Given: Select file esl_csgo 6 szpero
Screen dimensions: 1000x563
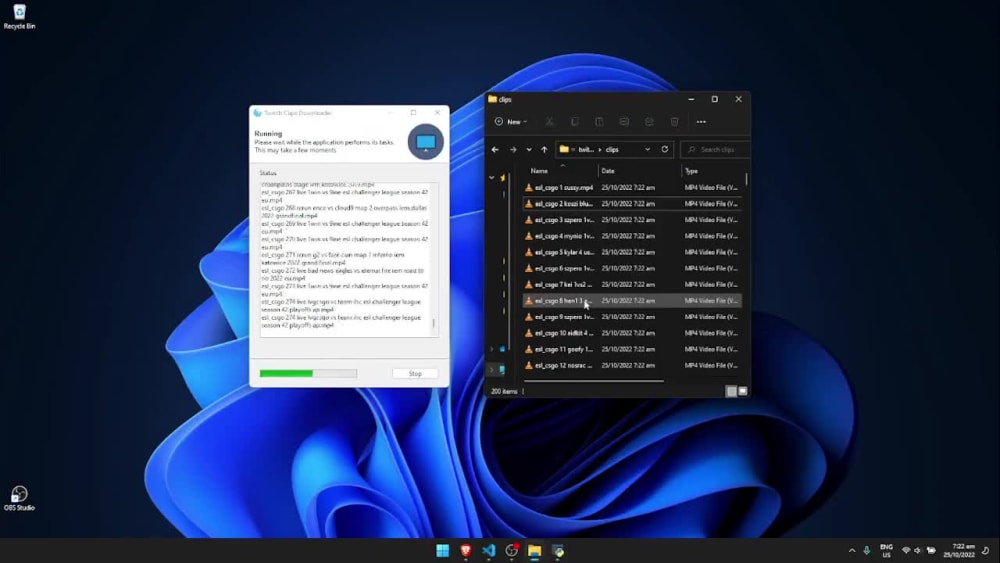Looking at the screenshot, I should (x=632, y=268).
